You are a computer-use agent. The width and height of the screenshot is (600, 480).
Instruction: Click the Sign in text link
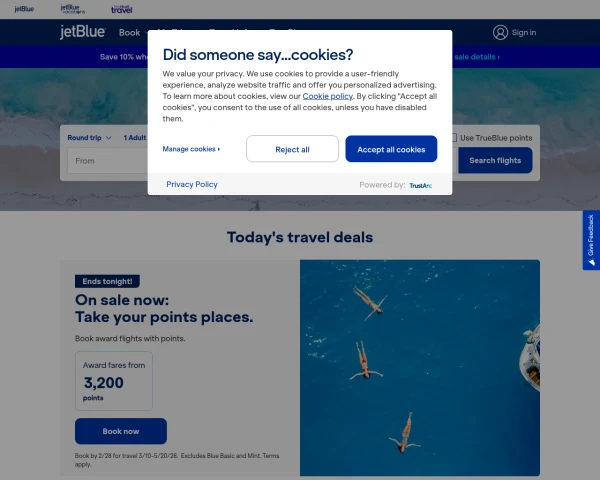524,32
